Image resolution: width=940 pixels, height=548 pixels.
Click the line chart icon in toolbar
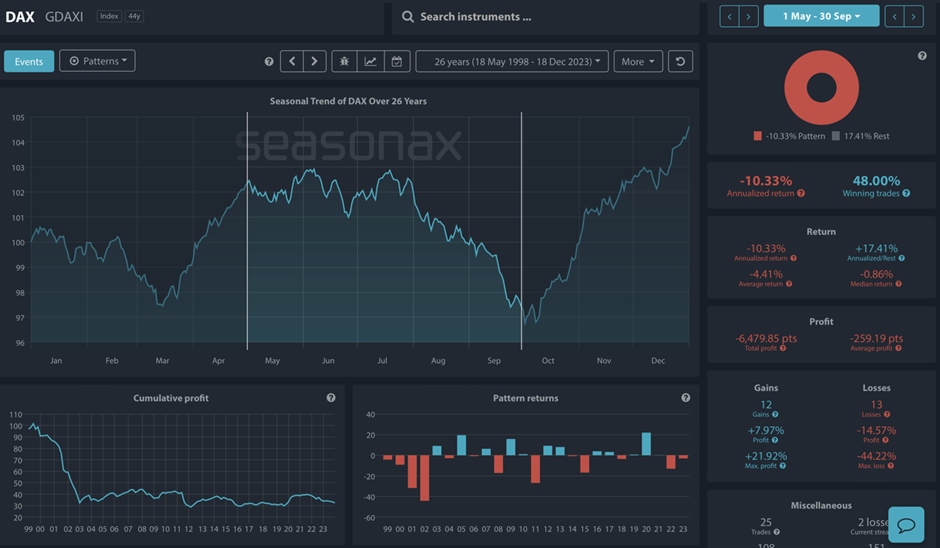click(370, 61)
